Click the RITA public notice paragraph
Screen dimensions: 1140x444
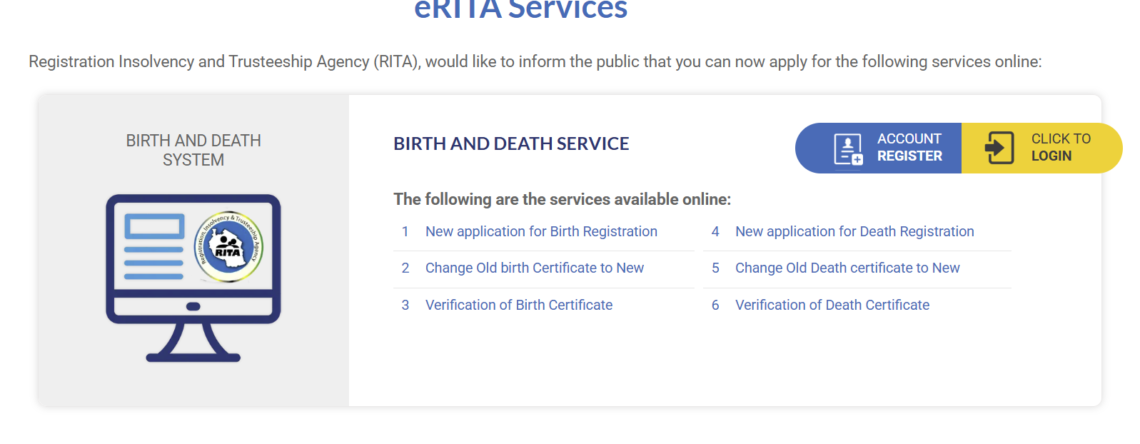coord(535,62)
